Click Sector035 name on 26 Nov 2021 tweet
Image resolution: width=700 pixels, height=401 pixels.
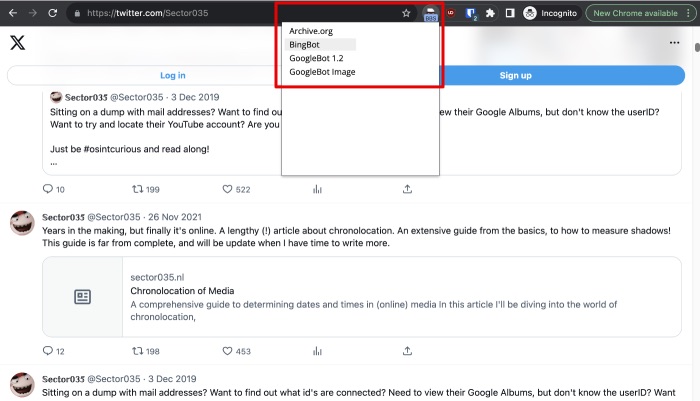pos(63,217)
